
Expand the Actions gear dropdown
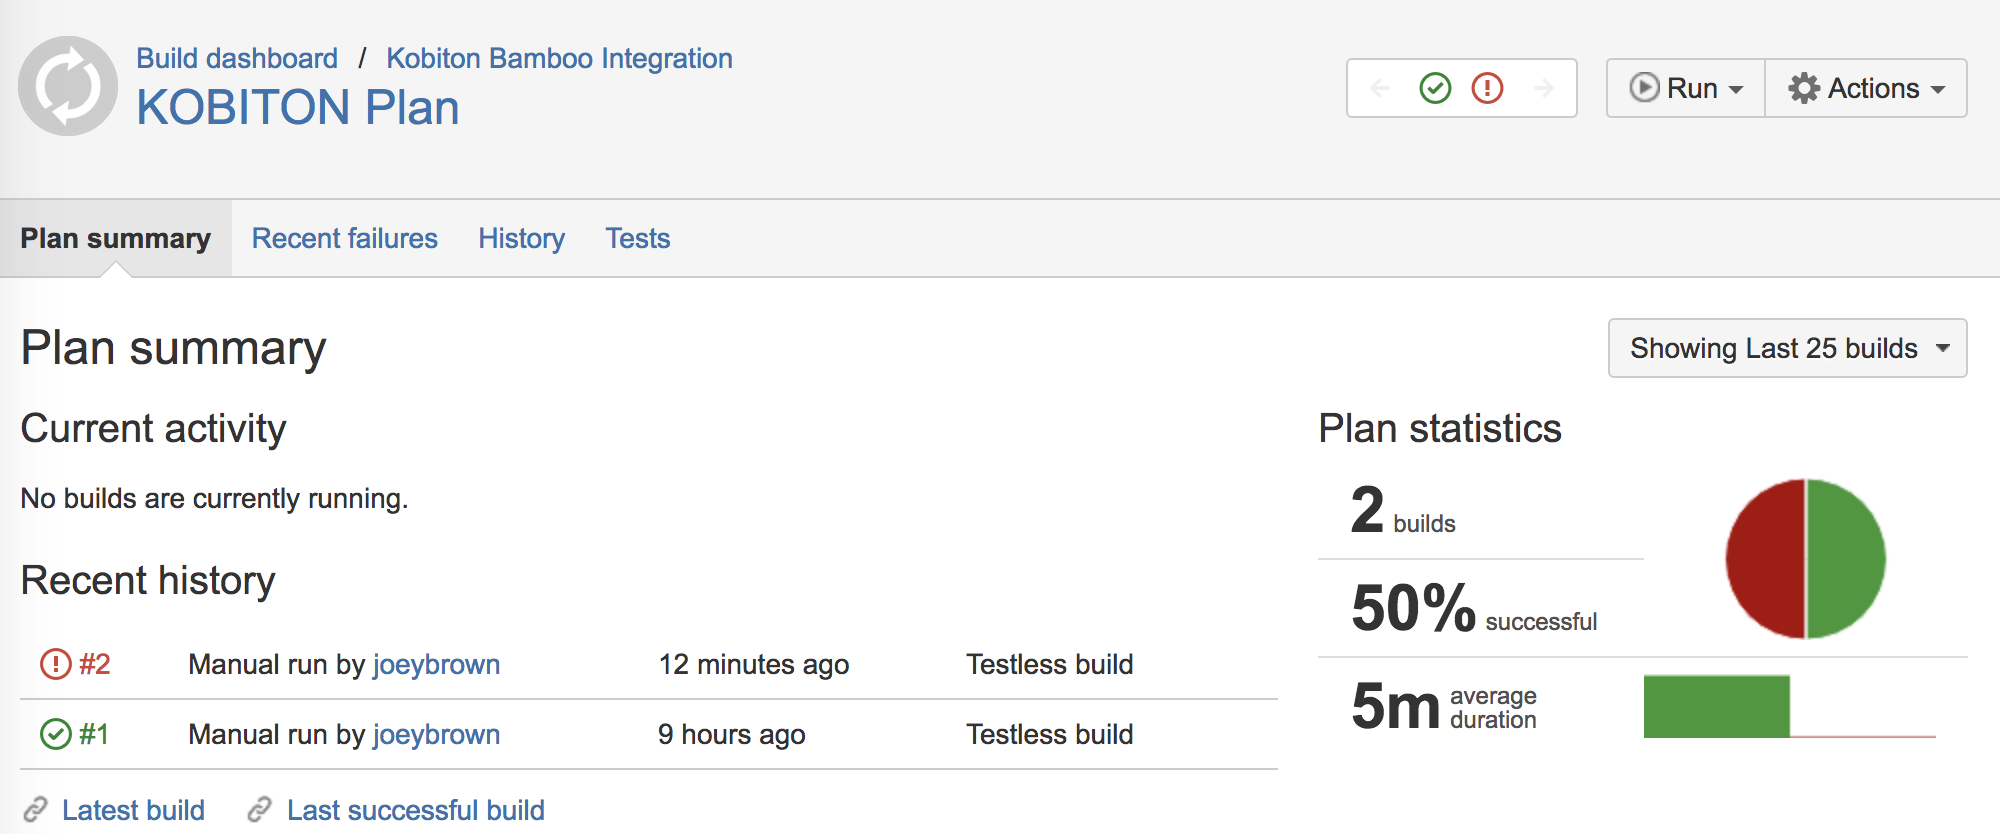tap(1866, 88)
